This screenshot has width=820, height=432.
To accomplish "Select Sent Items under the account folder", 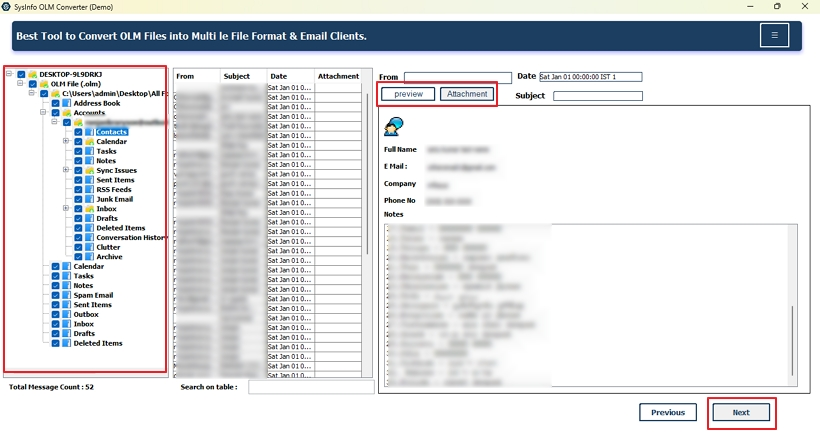I will pyautogui.click(x=115, y=180).
